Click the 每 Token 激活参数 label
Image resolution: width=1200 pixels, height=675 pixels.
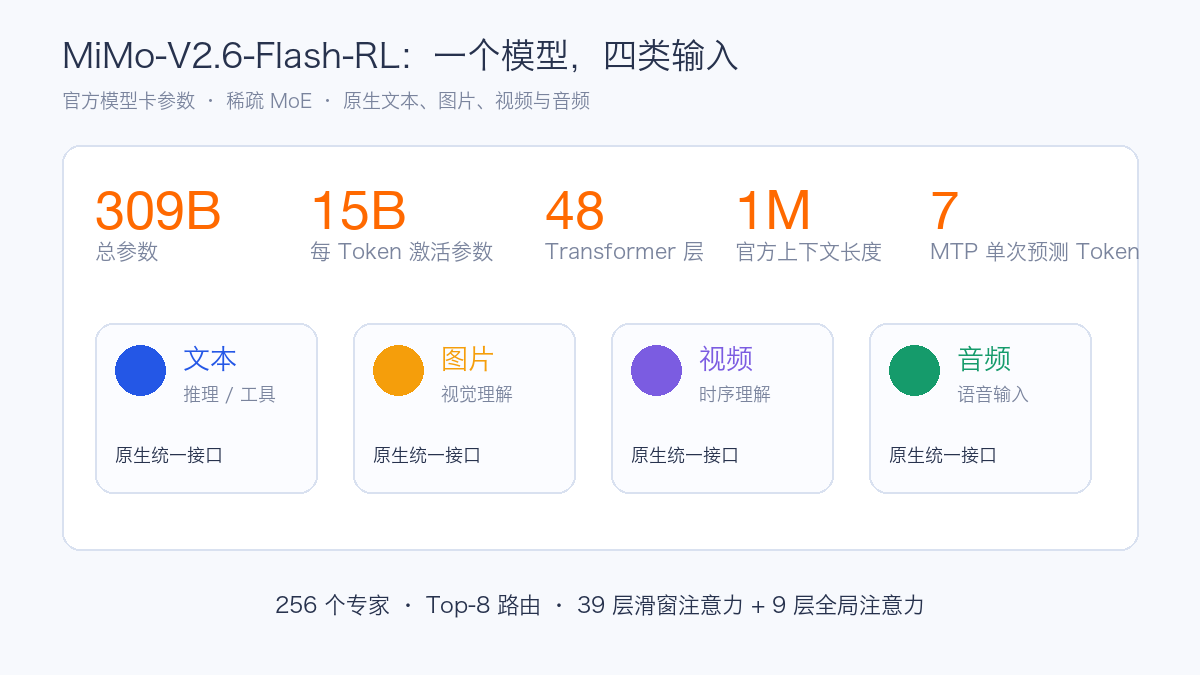pos(402,251)
